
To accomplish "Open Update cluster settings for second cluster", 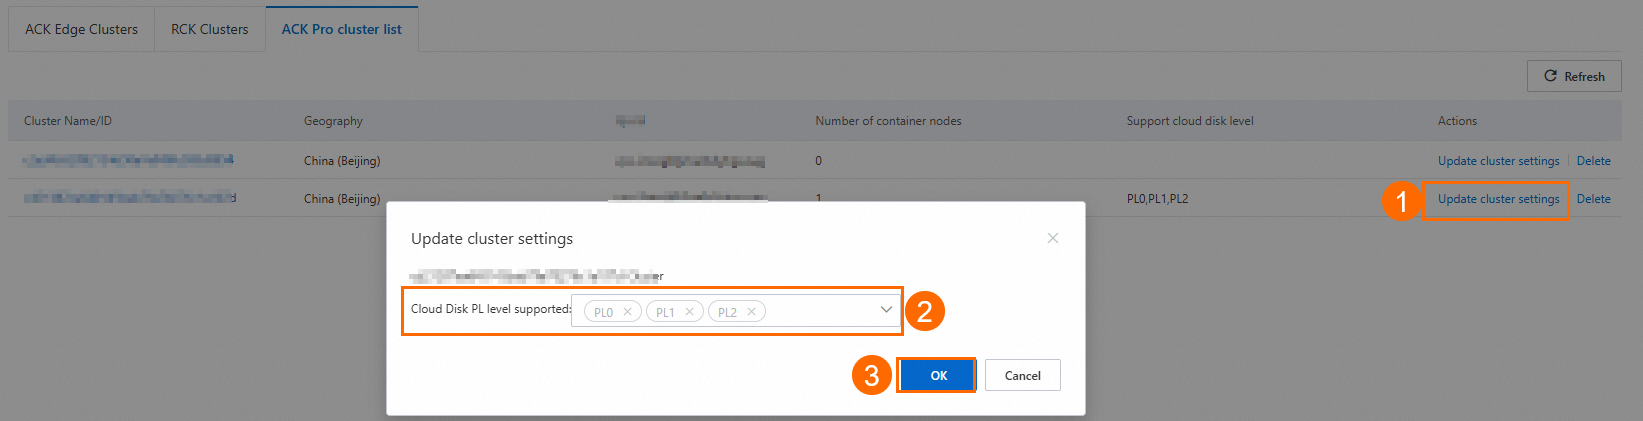I will pos(1498,199).
